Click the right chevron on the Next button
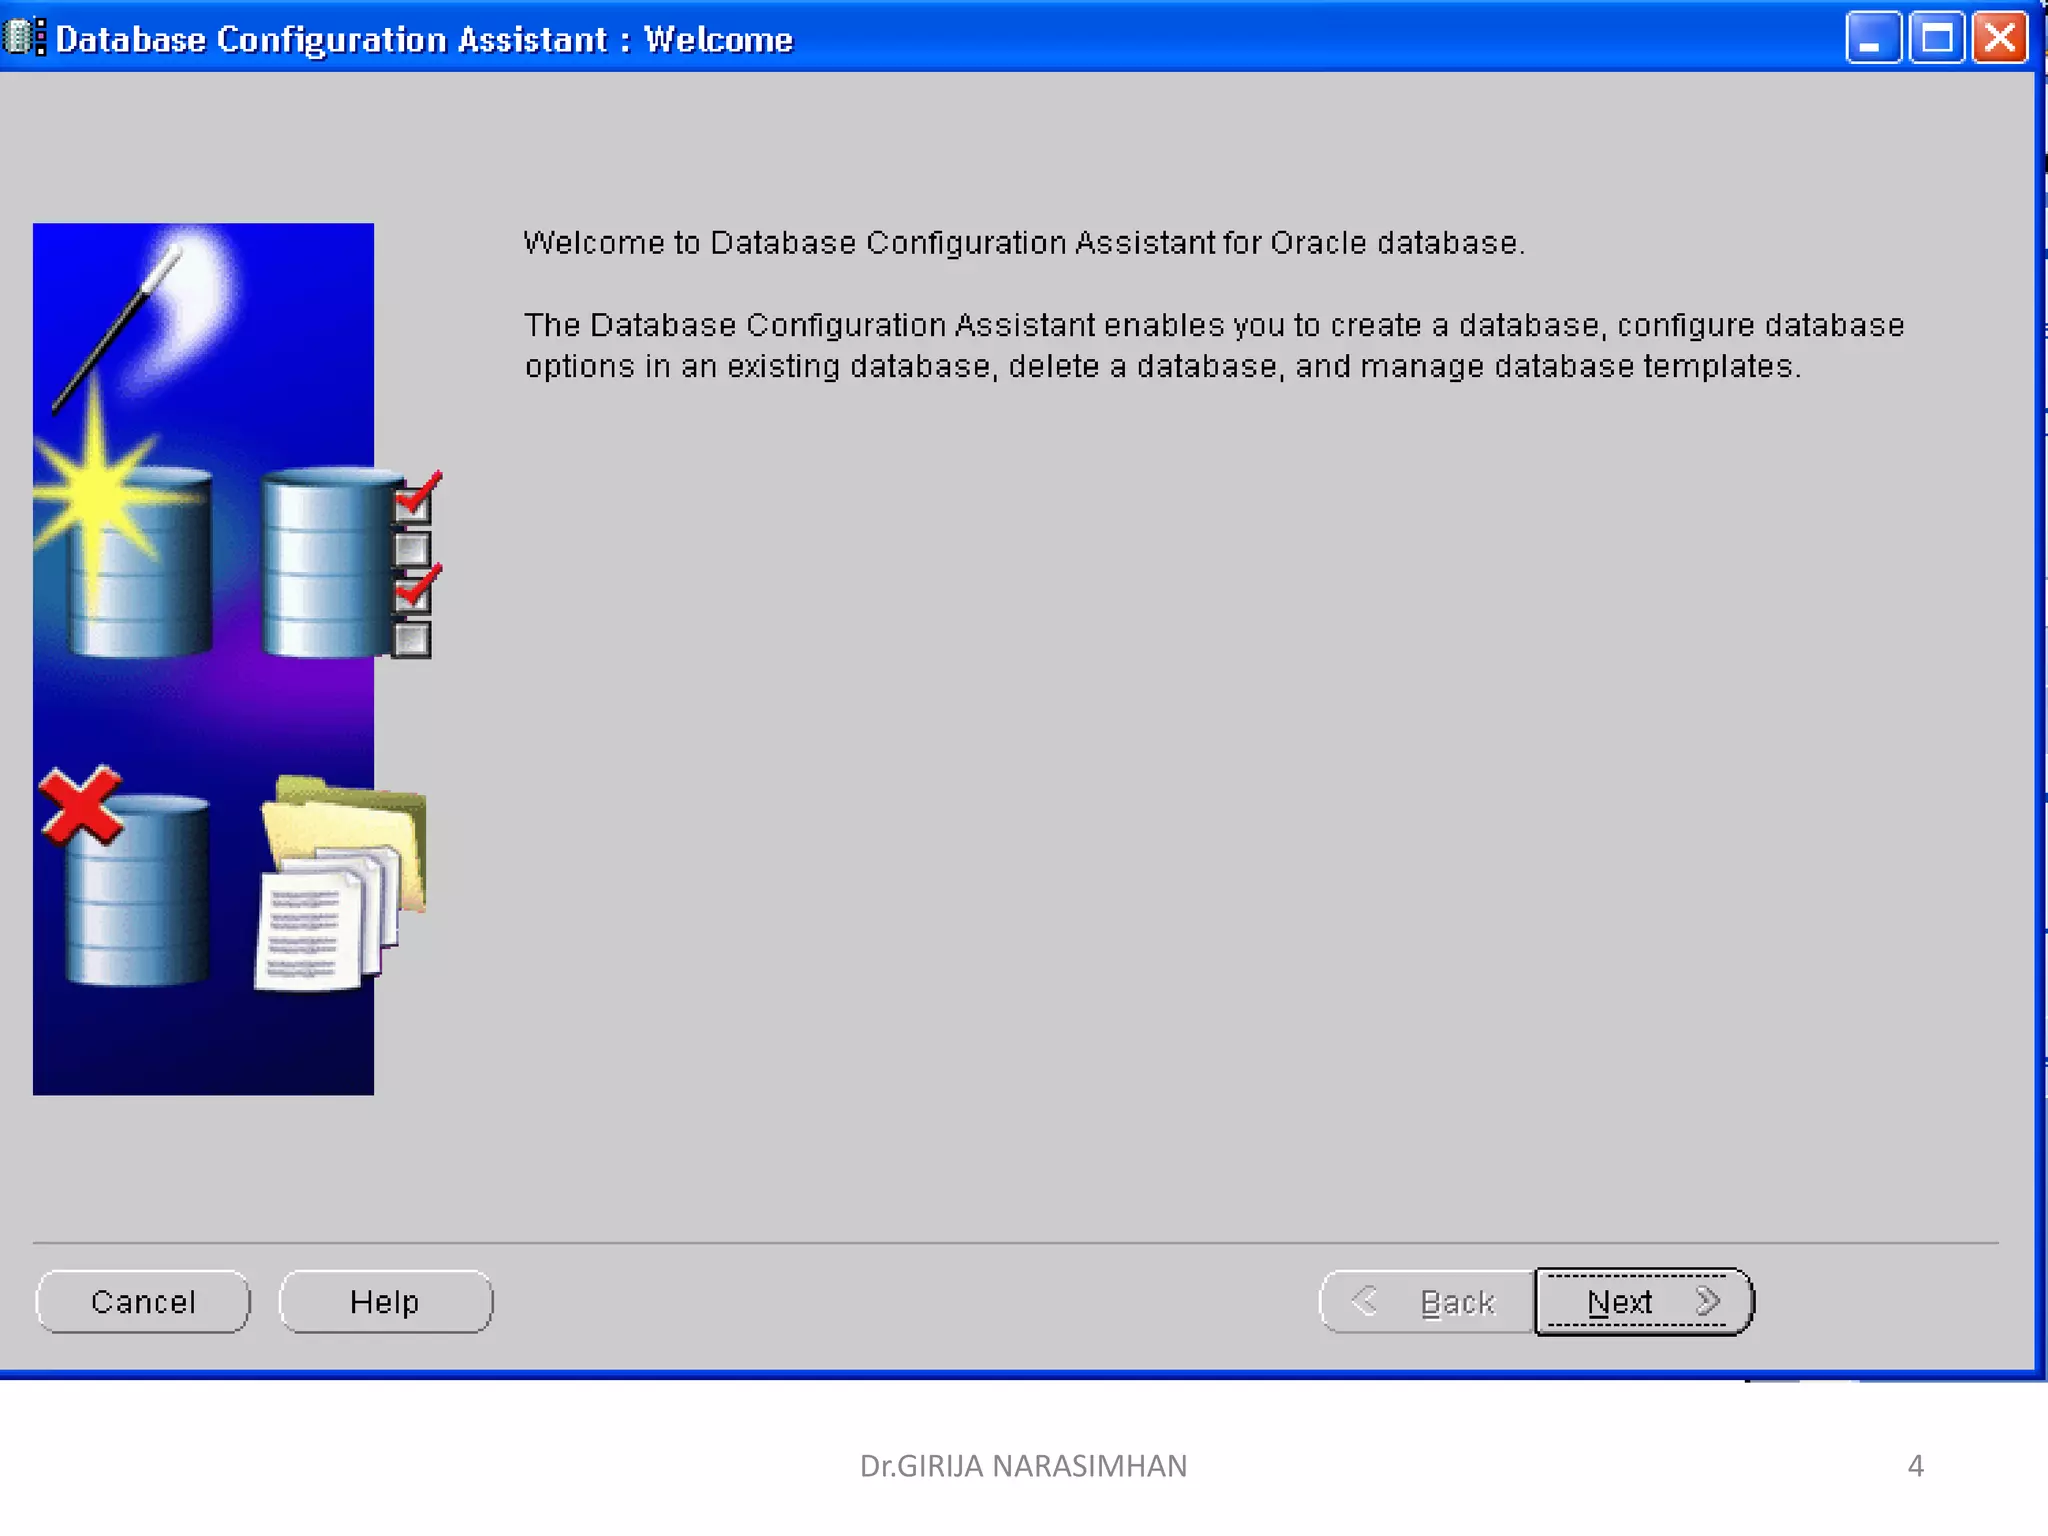2048x1536 pixels. point(1708,1301)
